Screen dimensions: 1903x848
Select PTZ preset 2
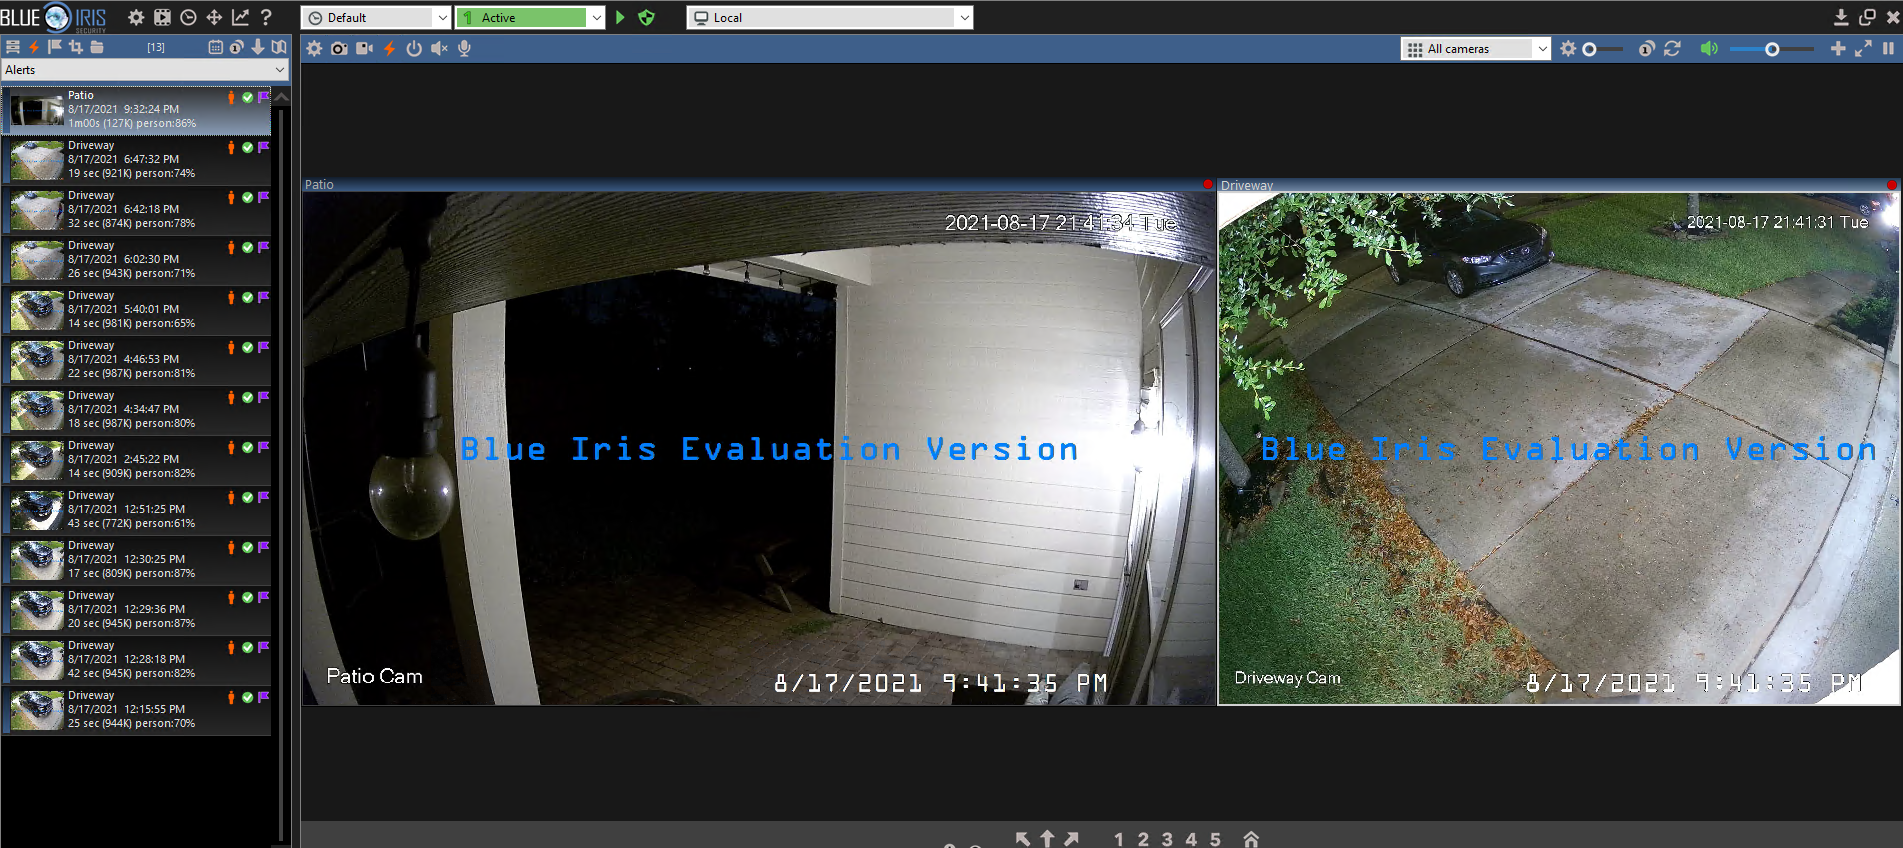[1143, 839]
